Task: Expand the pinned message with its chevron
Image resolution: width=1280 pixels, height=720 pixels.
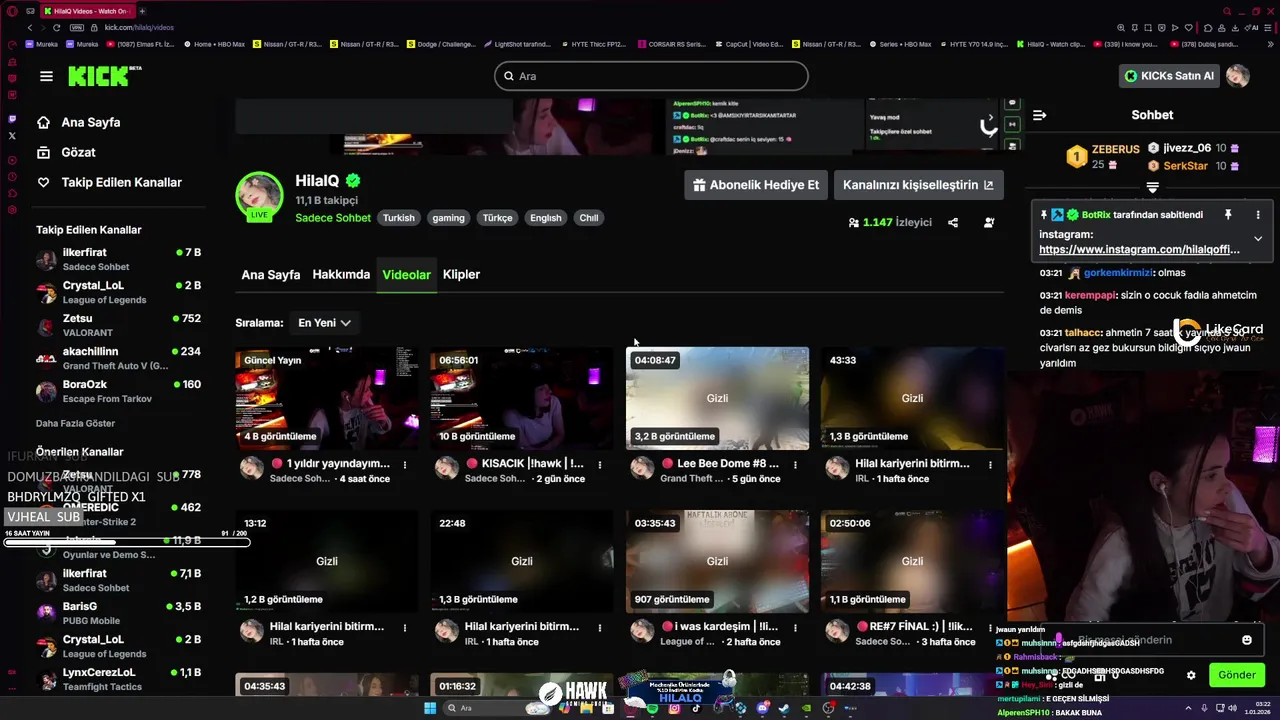Action: coord(1258,239)
